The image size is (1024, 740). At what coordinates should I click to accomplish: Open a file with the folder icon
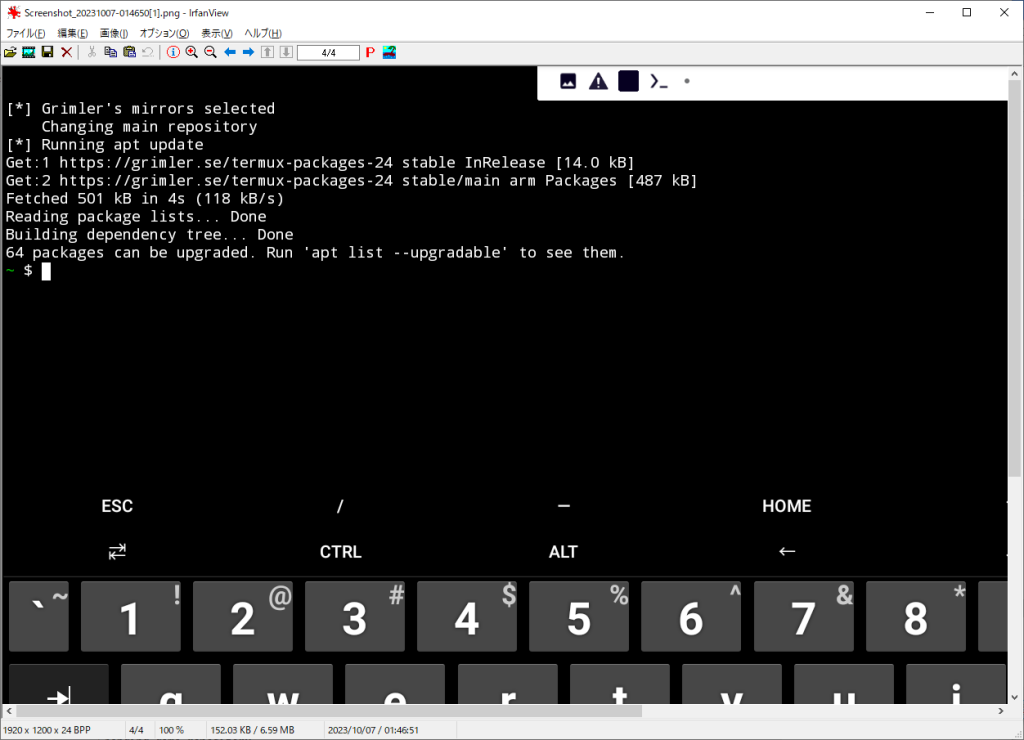pyautogui.click(x=10, y=52)
